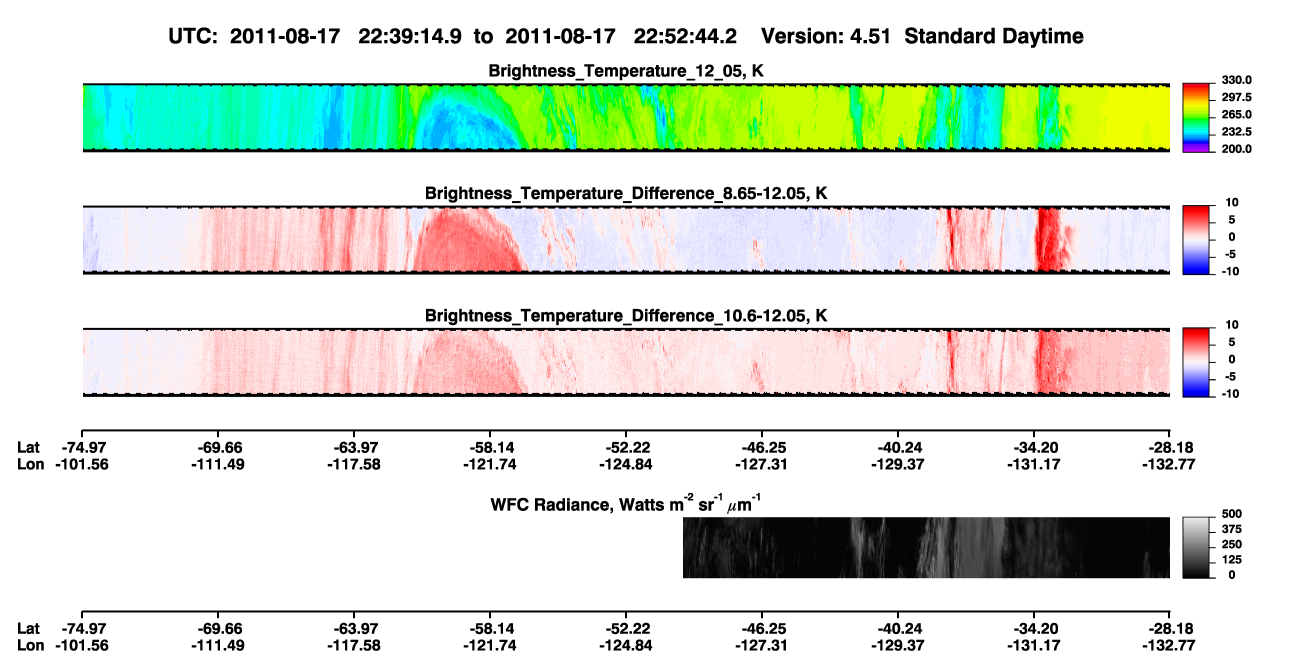Click the 250 tick on the WFC colorbar
This screenshot has height=667, width=1300.
[x=1231, y=546]
